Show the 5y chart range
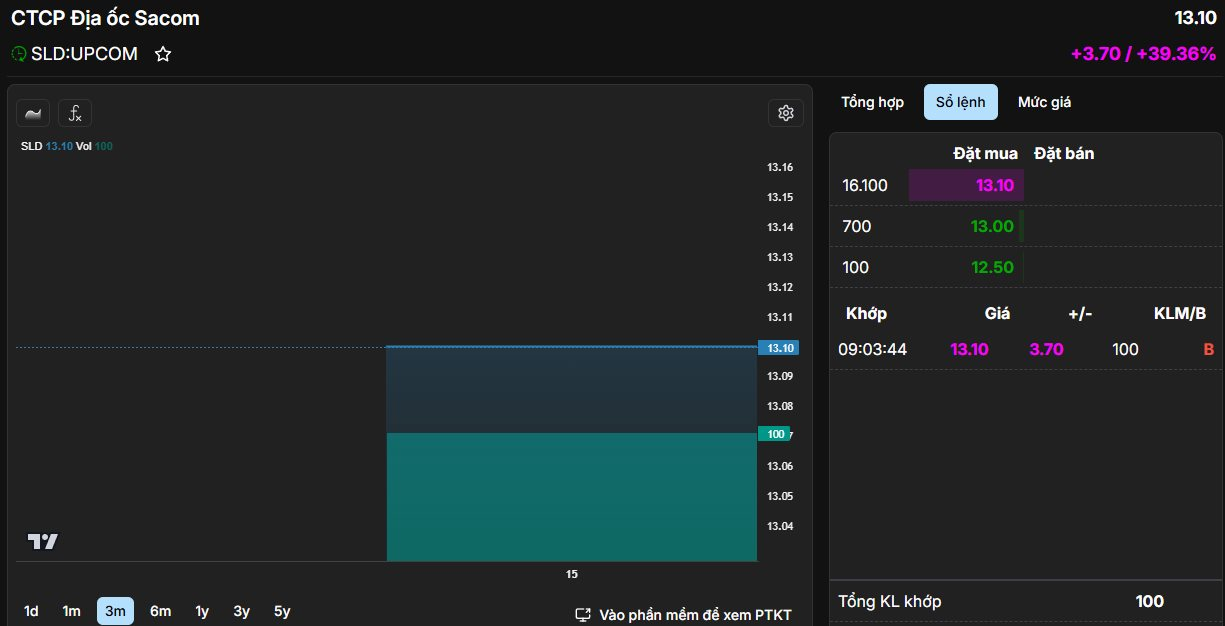 282,611
